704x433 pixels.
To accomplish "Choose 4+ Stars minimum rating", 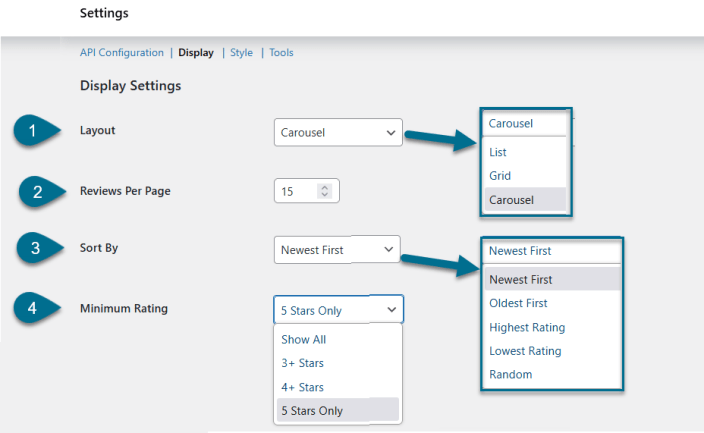I will pos(302,387).
